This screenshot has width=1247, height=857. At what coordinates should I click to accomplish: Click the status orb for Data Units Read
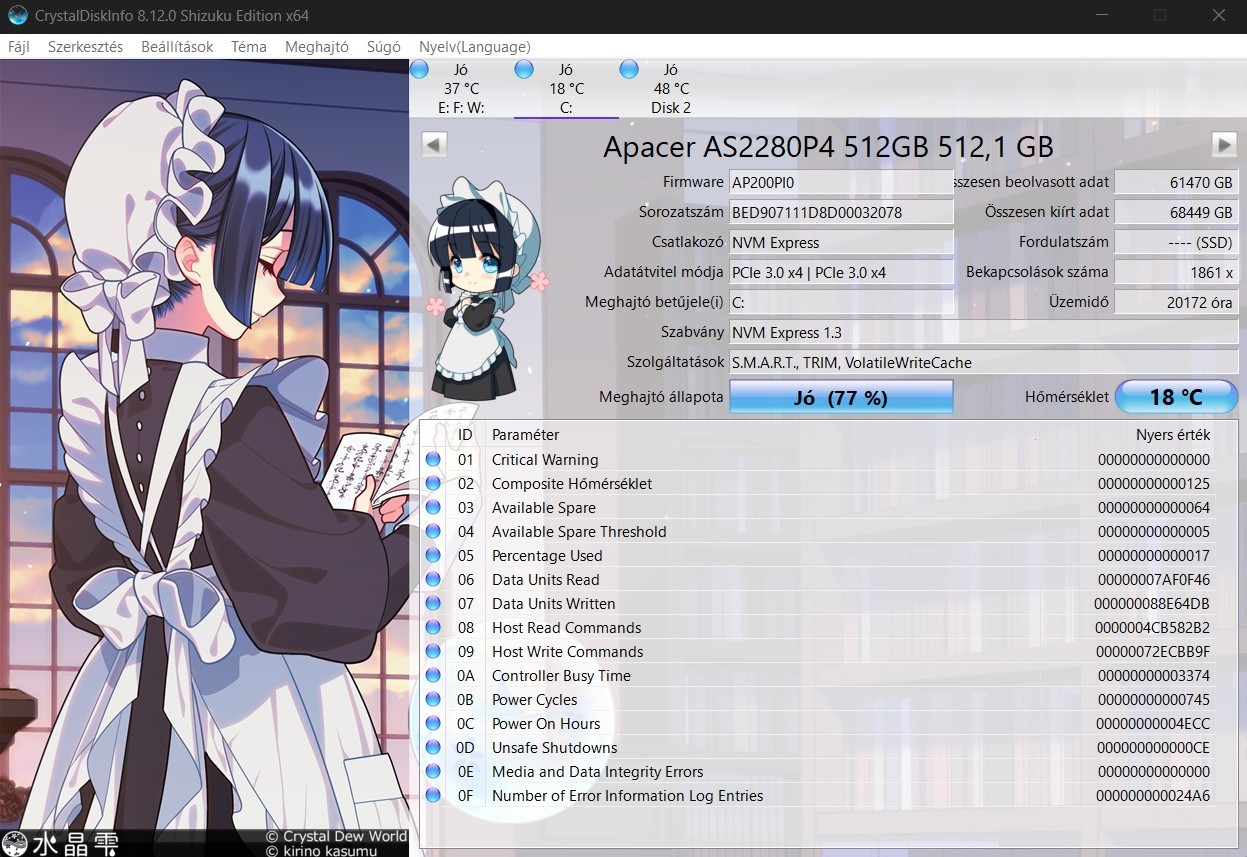(x=433, y=580)
